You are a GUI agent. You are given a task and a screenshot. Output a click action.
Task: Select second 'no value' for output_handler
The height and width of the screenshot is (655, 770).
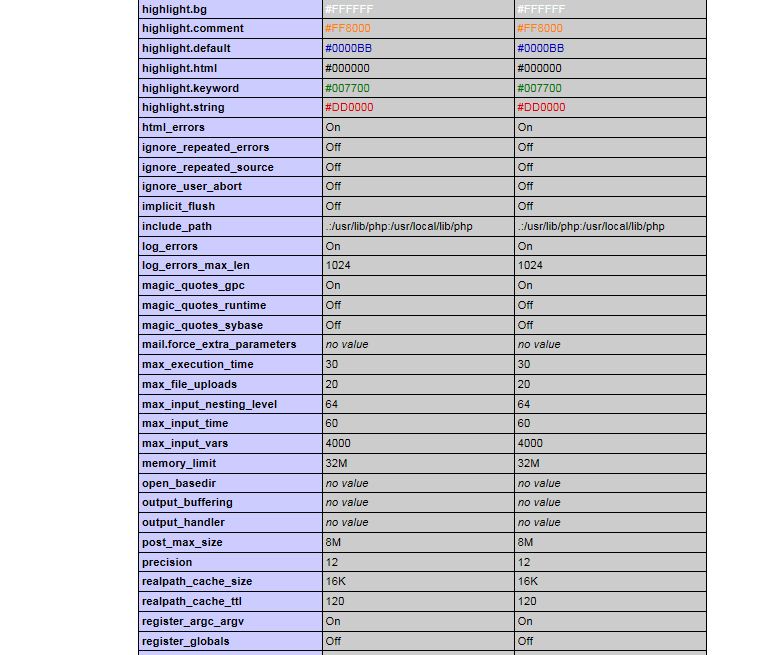click(x=539, y=522)
